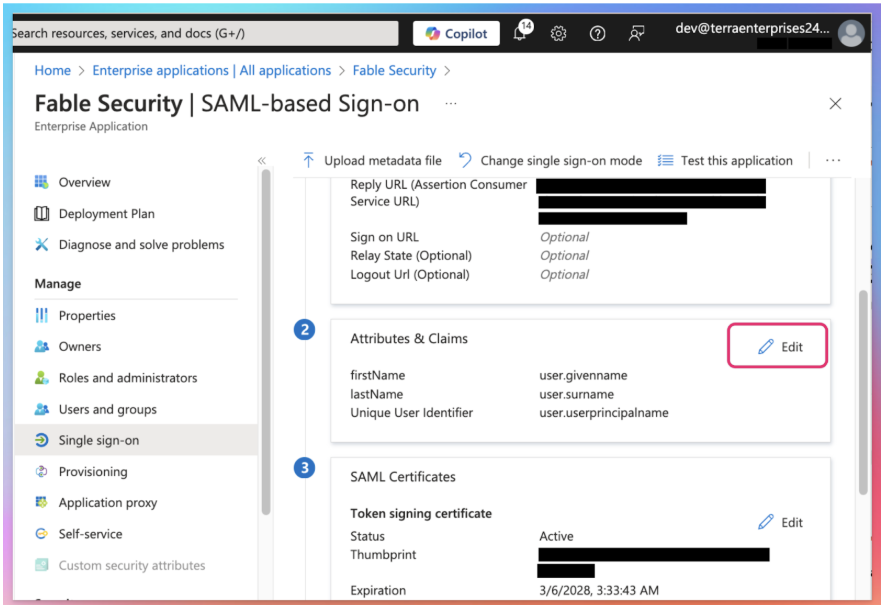Open the ellipsis next to page title
This screenshot has width=886, height=608.
pos(450,103)
